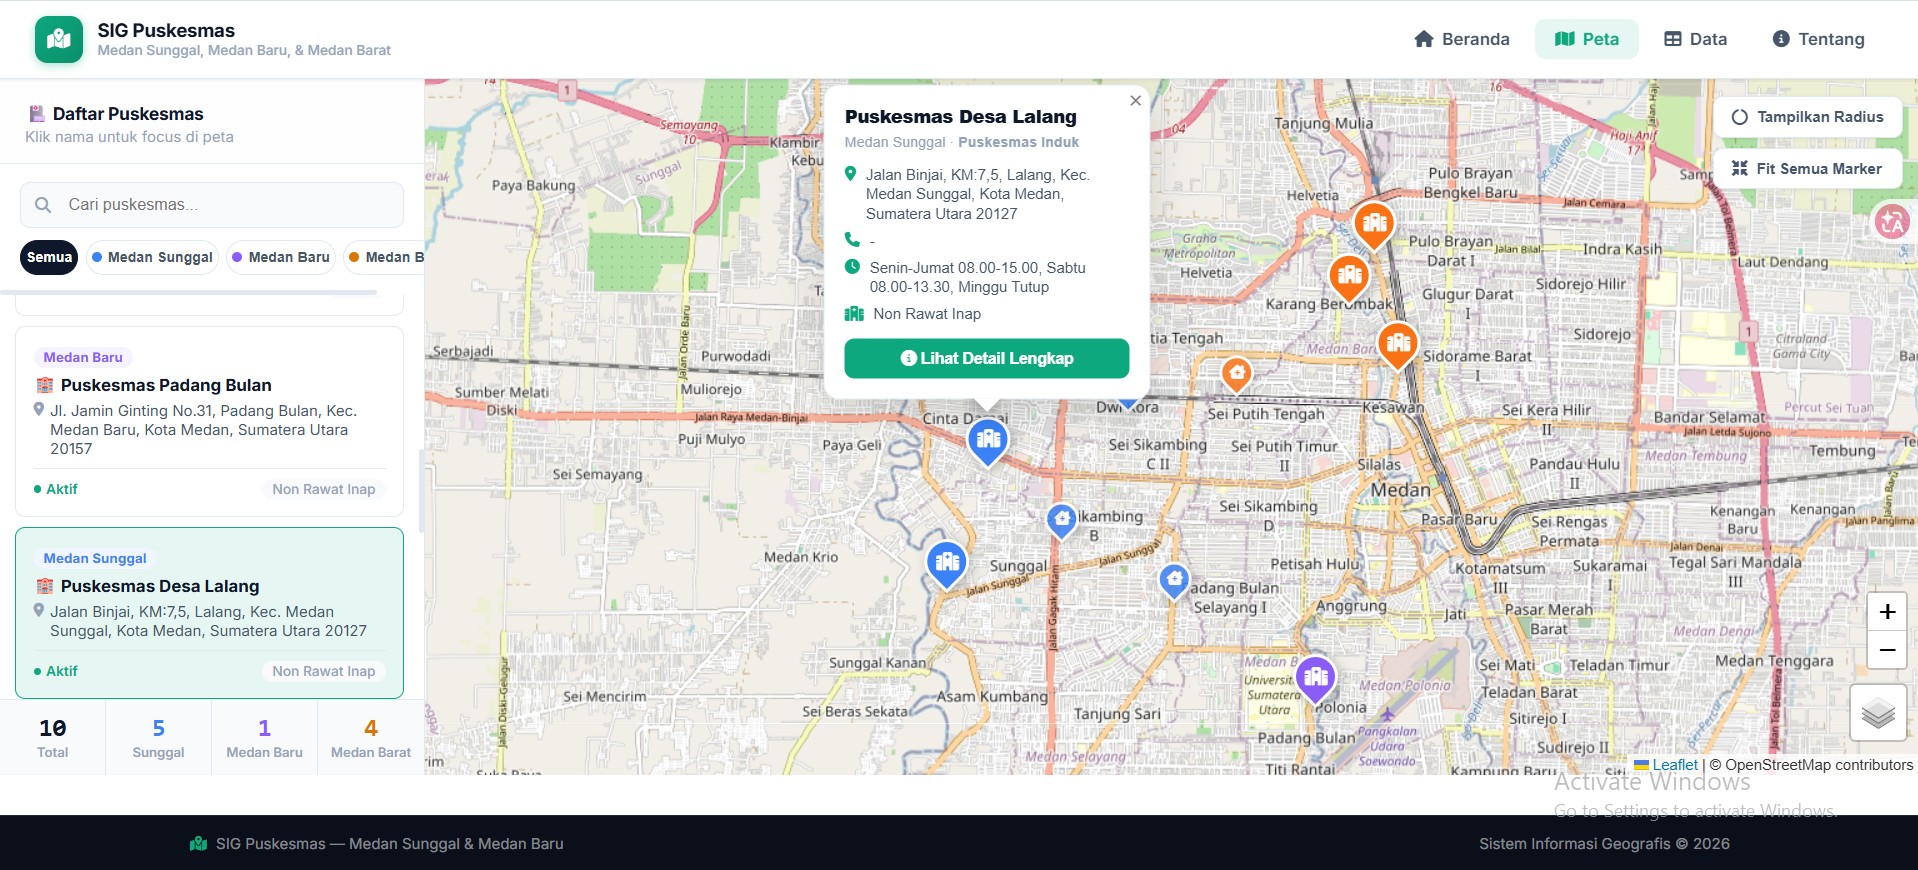Click Non Rawat Inap badge on Desa Lalang card

[x=324, y=671]
